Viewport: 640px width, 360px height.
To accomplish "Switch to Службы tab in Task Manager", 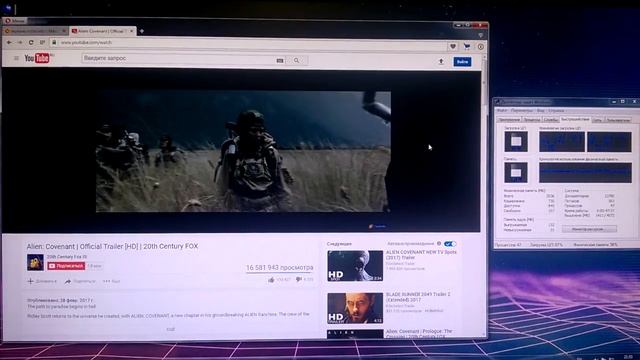I will (551, 120).
